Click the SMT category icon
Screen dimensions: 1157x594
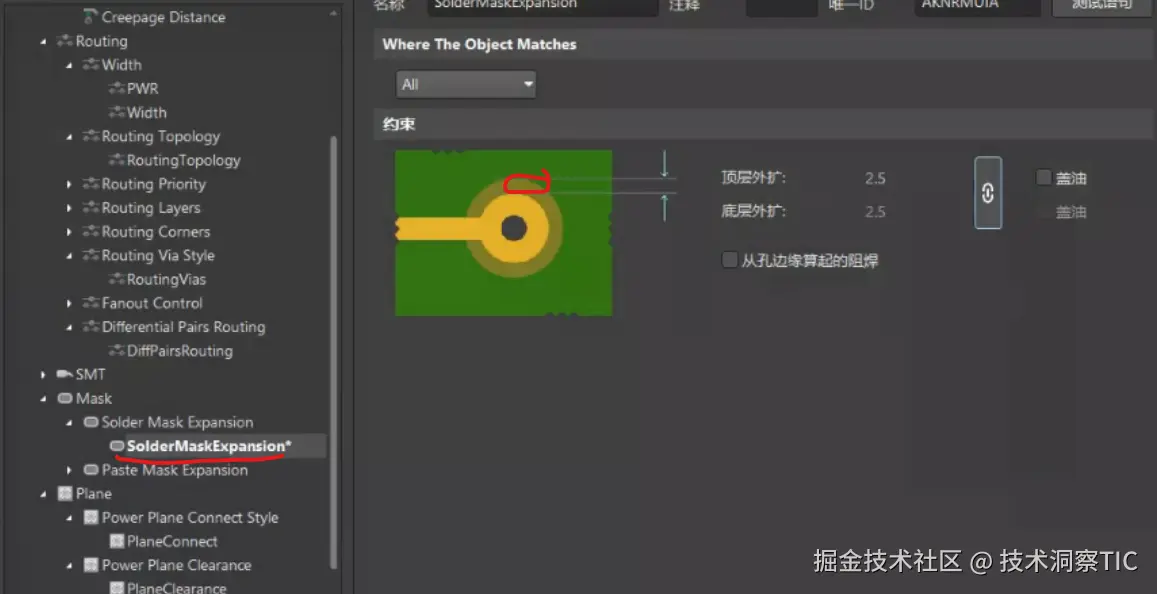pos(65,375)
